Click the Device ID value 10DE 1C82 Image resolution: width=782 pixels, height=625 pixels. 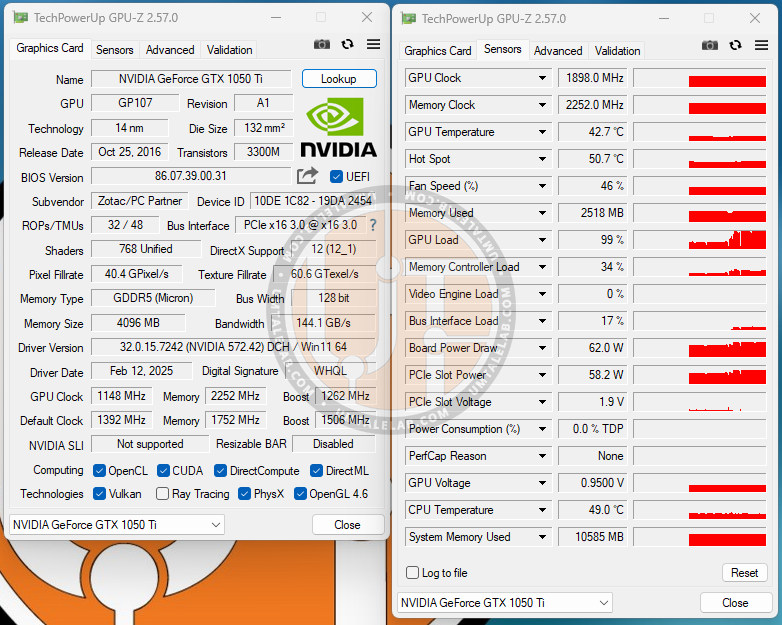point(313,201)
